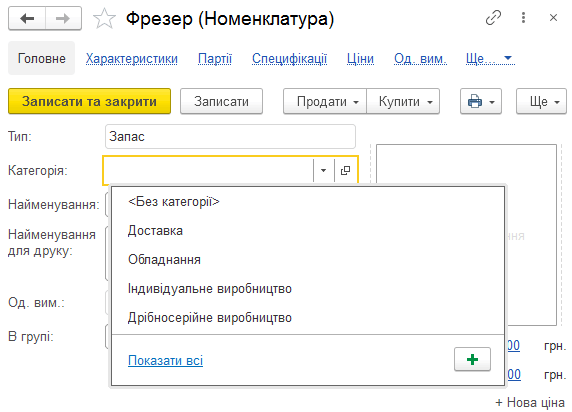Open the Партії tab

215,58
